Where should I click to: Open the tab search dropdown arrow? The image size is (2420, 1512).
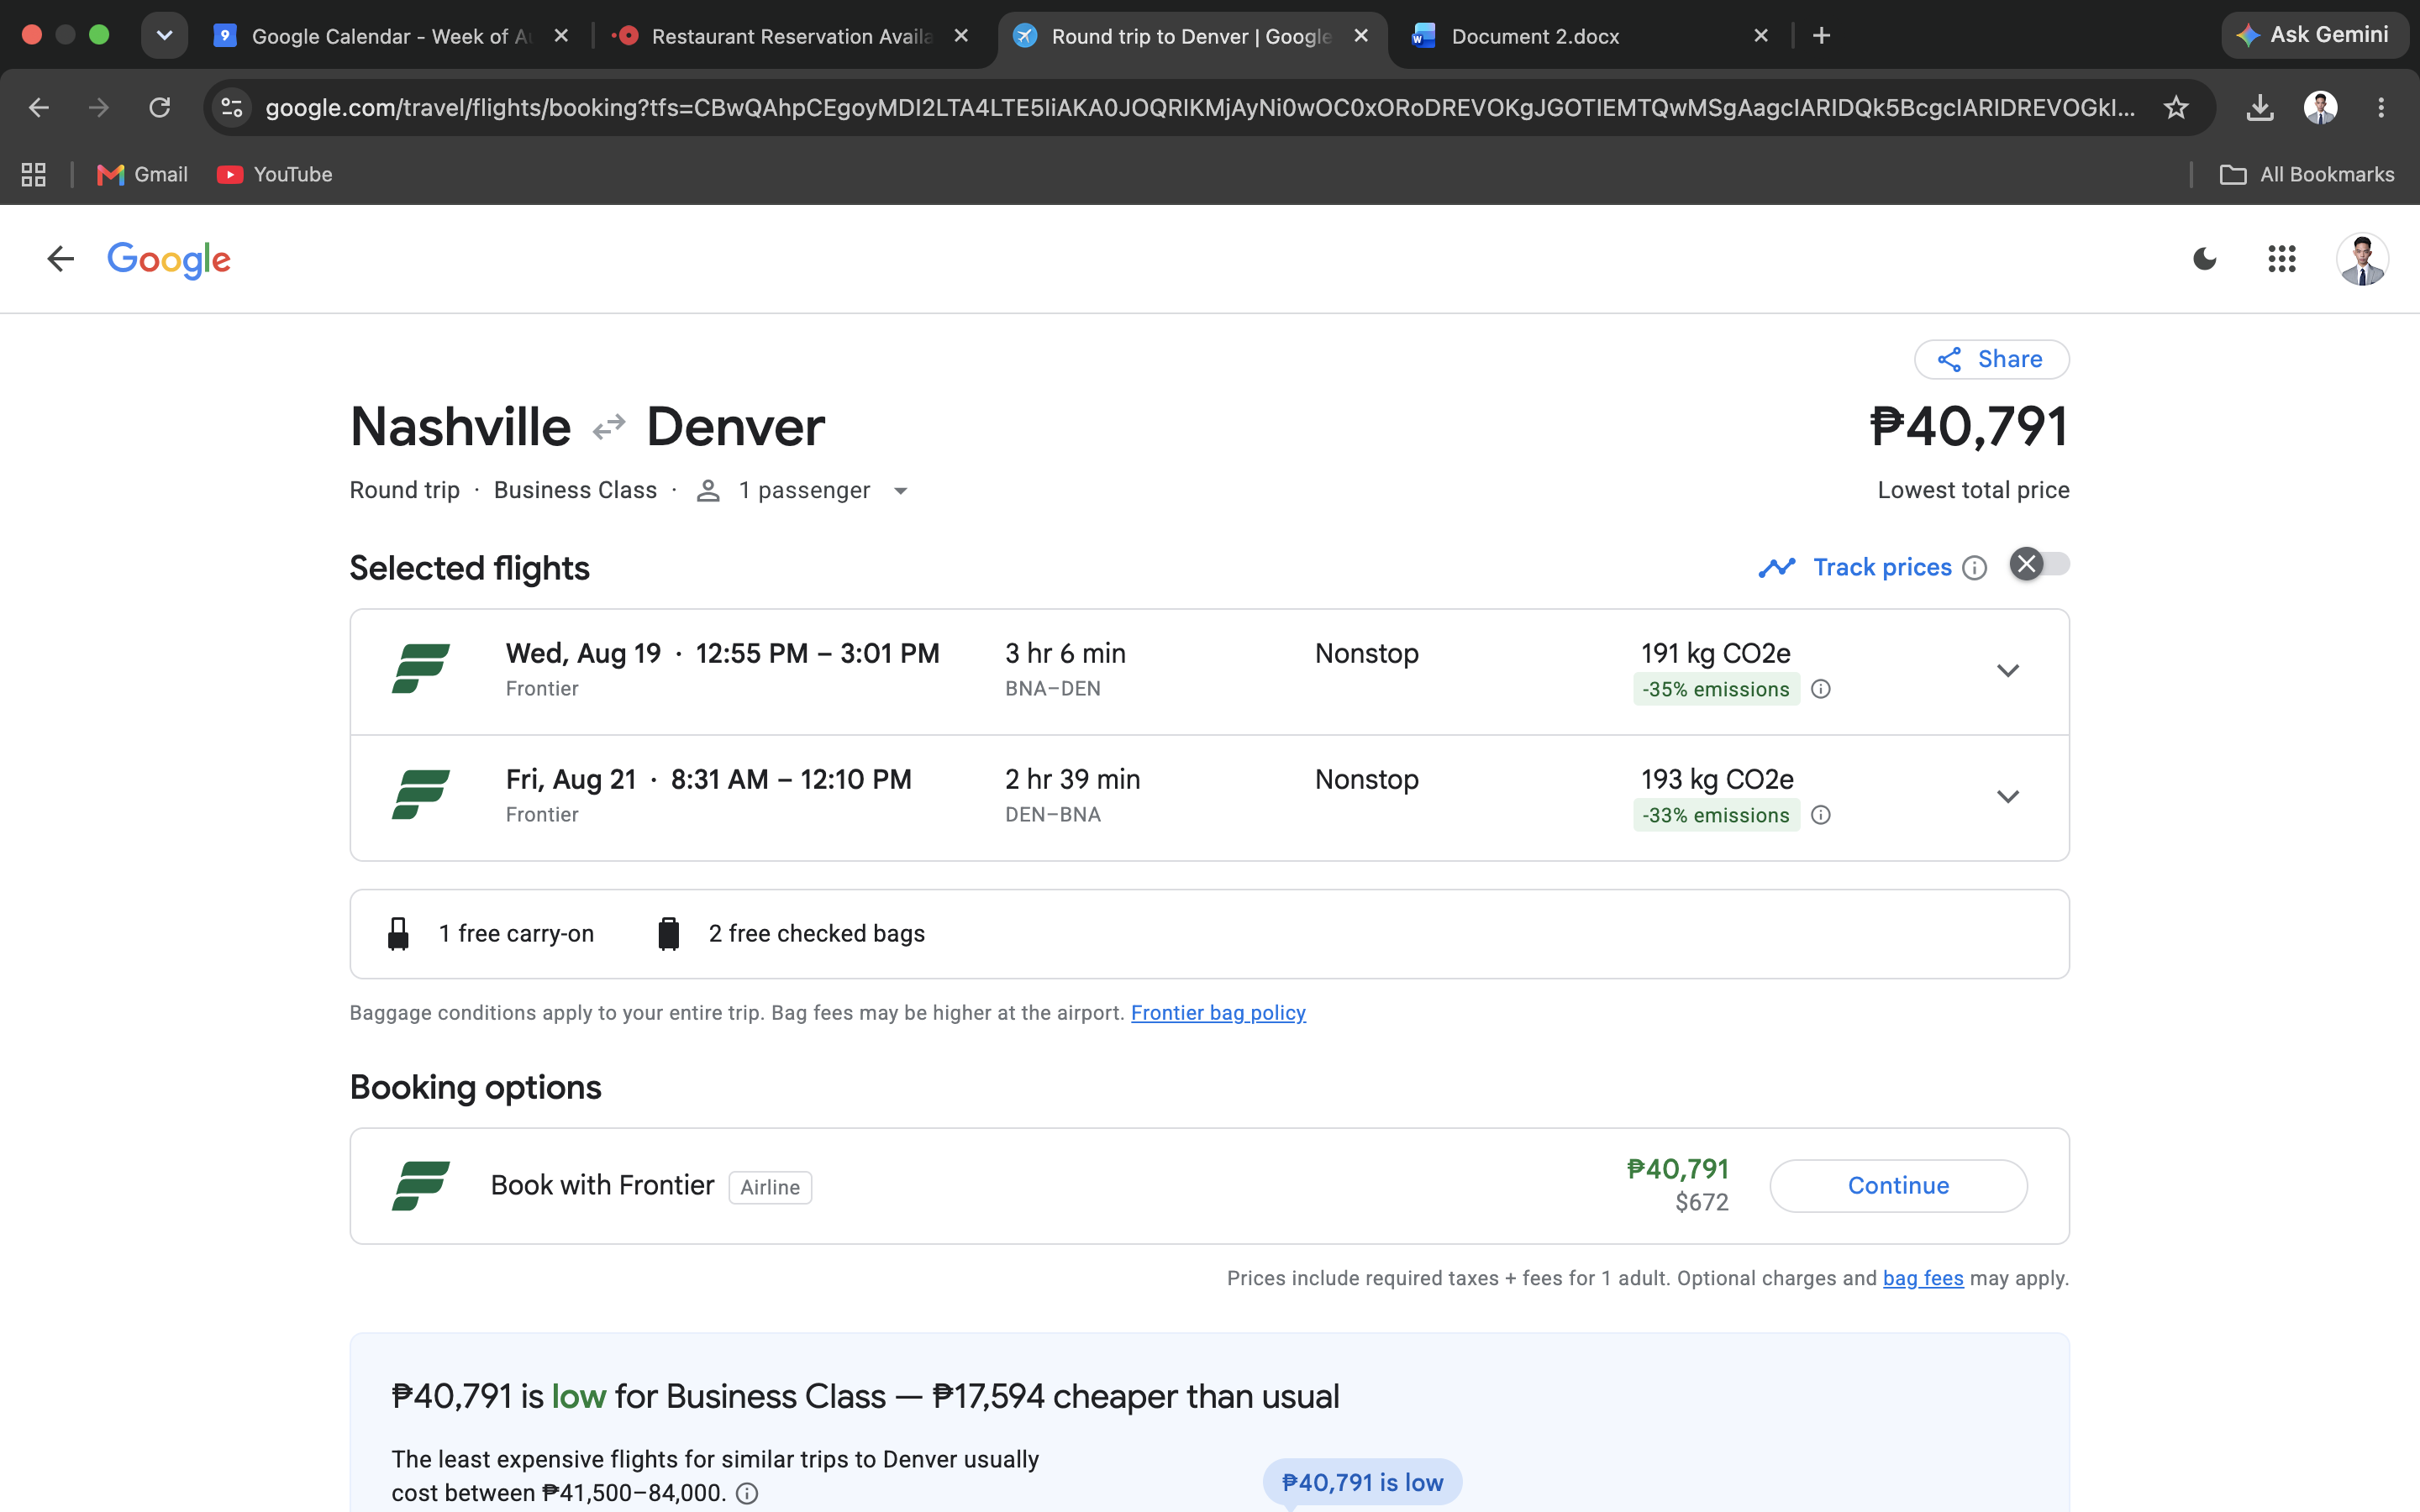click(165, 36)
